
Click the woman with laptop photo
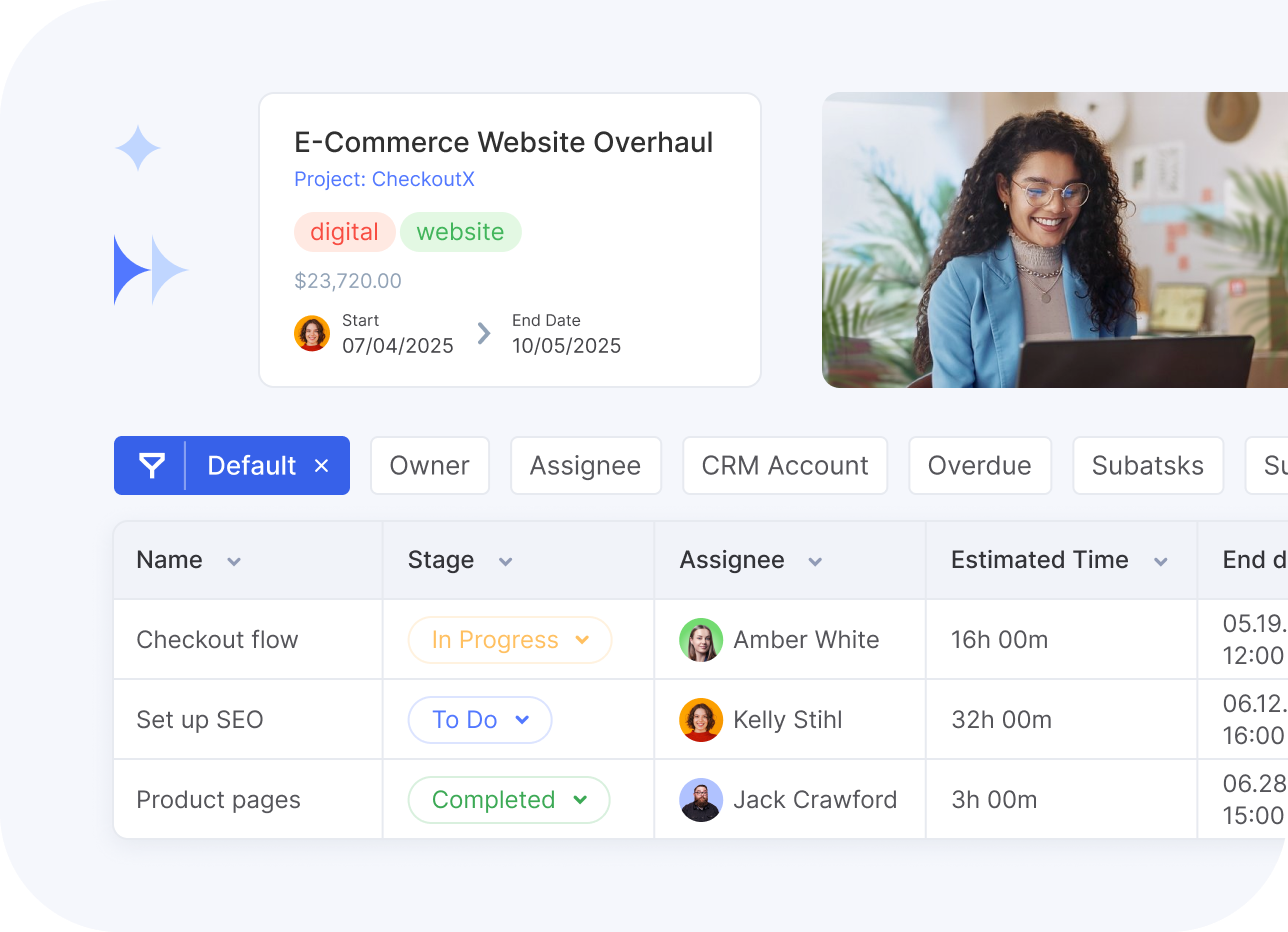pos(1054,240)
